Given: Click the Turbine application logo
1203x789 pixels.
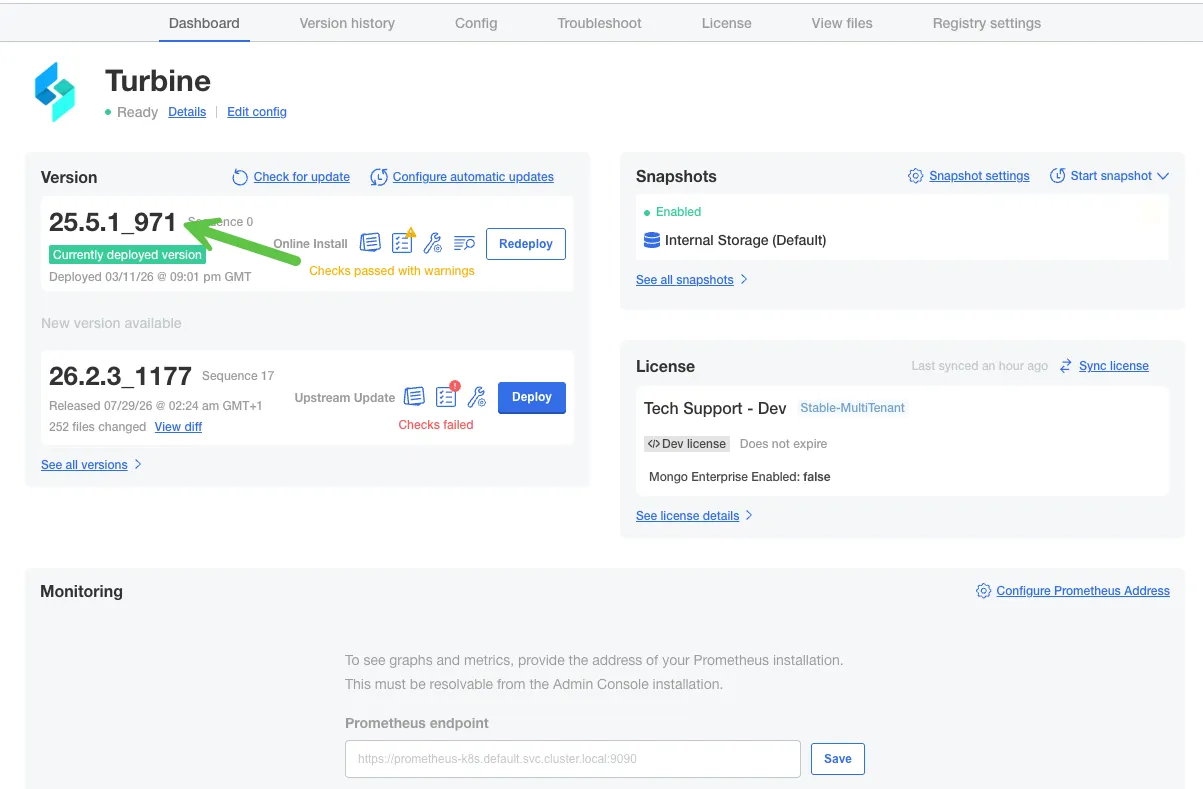Looking at the screenshot, I should click(x=55, y=92).
